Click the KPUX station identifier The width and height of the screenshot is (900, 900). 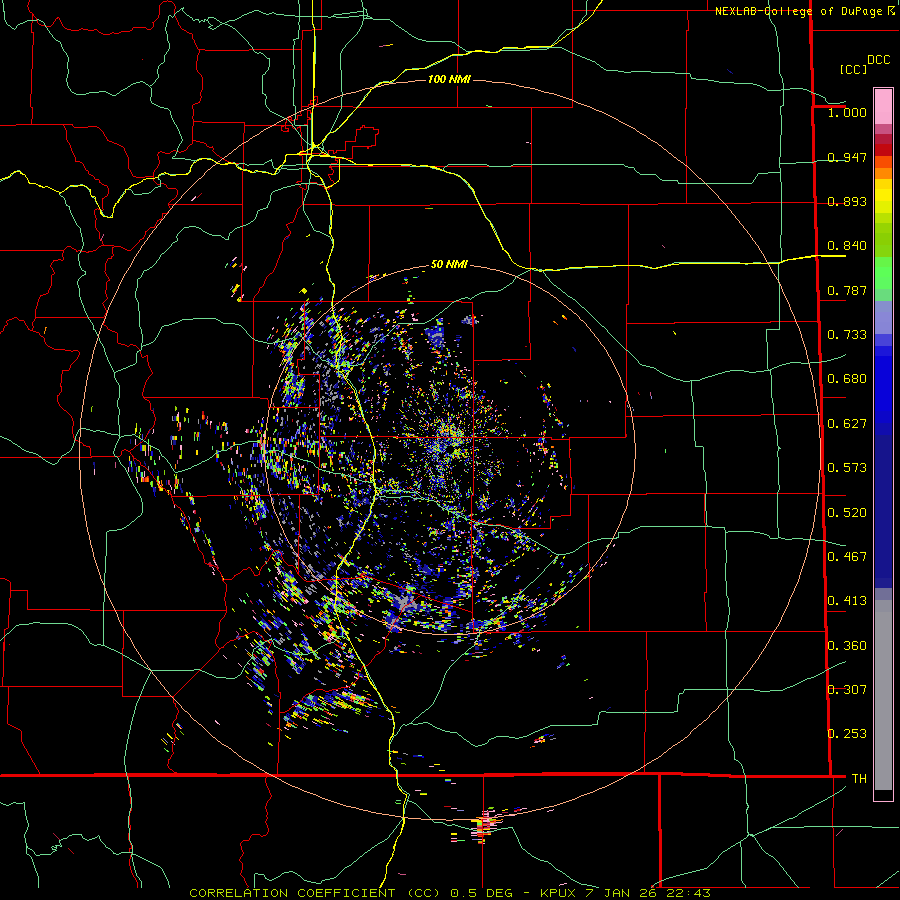560,893
